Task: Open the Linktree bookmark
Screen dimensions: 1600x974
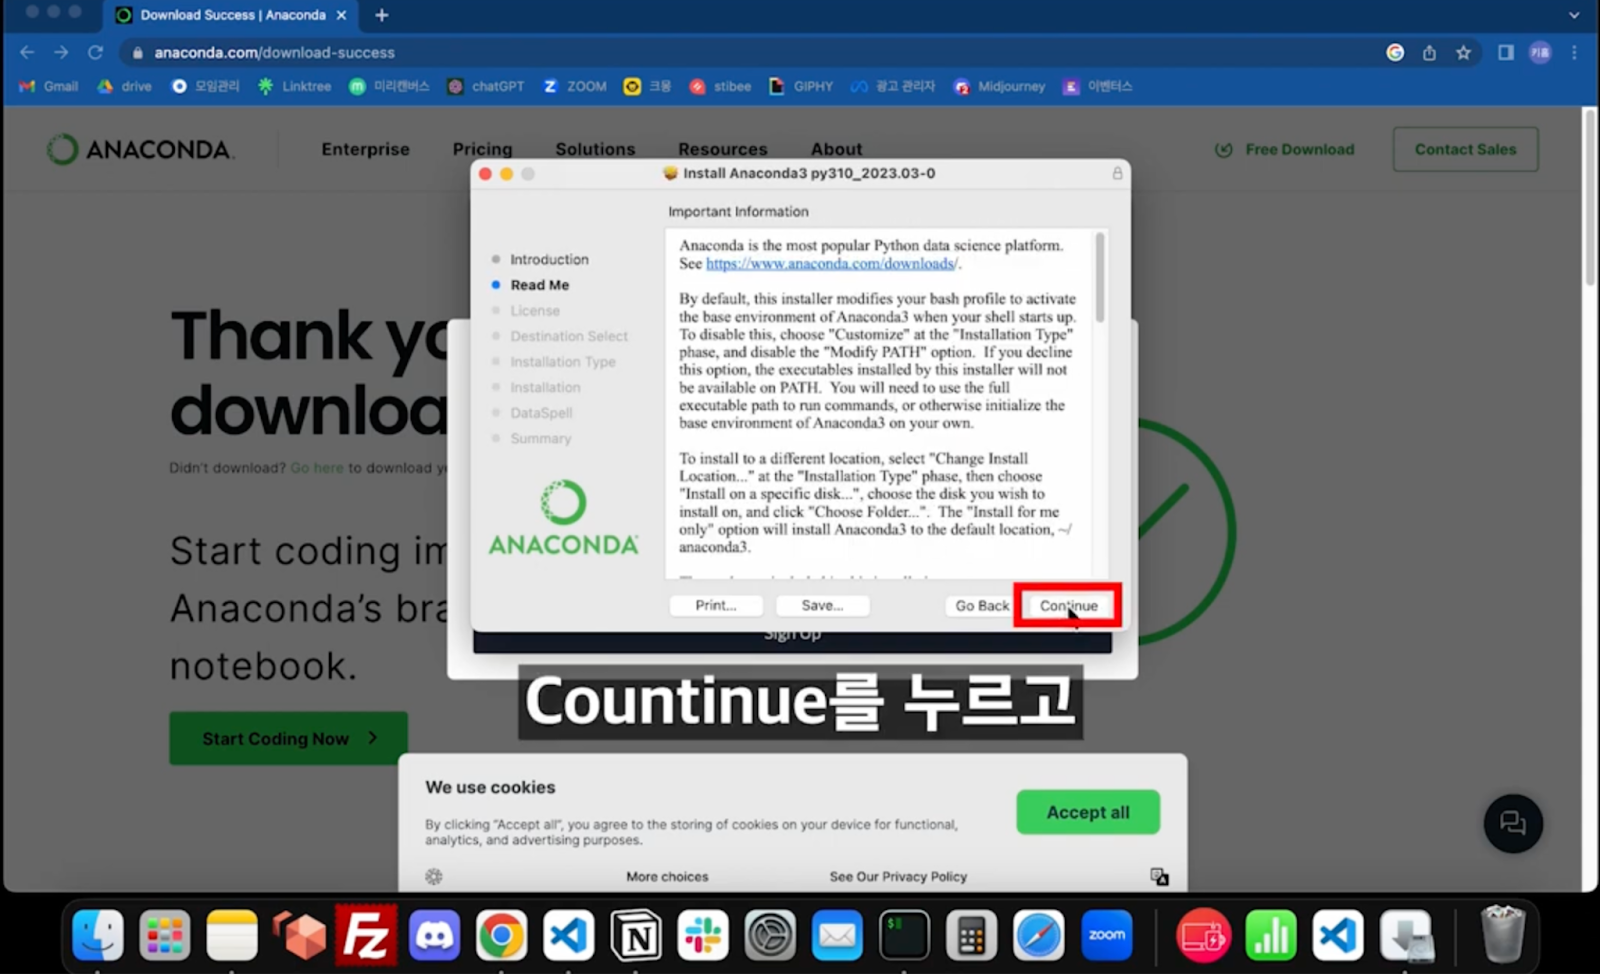Action: click(294, 86)
